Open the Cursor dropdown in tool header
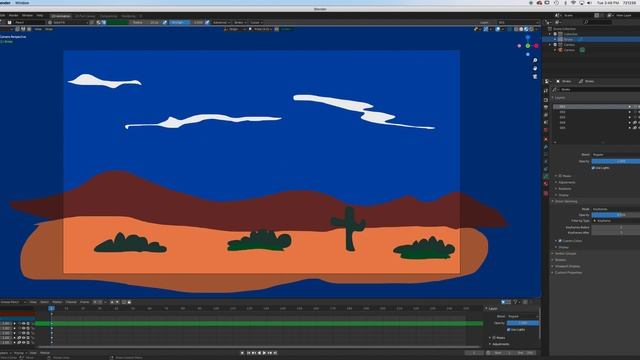This screenshot has height=360, width=640. 256,22
